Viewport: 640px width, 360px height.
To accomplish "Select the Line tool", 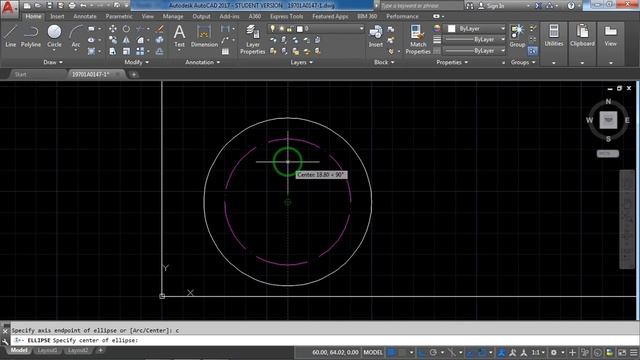I will (x=11, y=36).
